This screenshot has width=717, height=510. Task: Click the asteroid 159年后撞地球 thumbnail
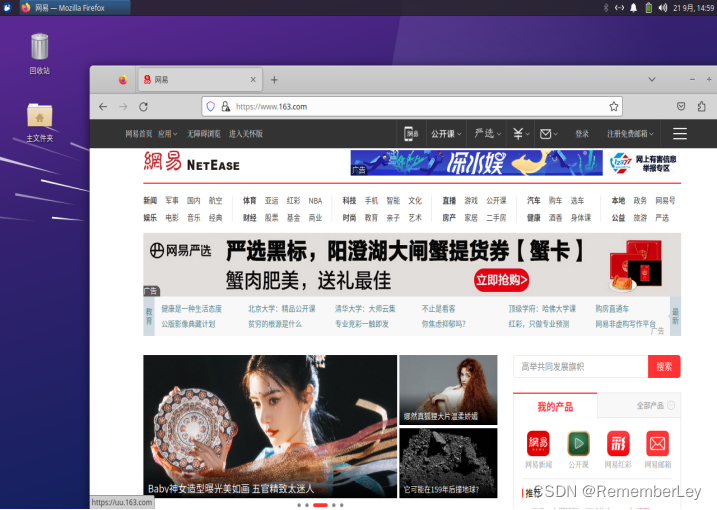tap(448, 463)
